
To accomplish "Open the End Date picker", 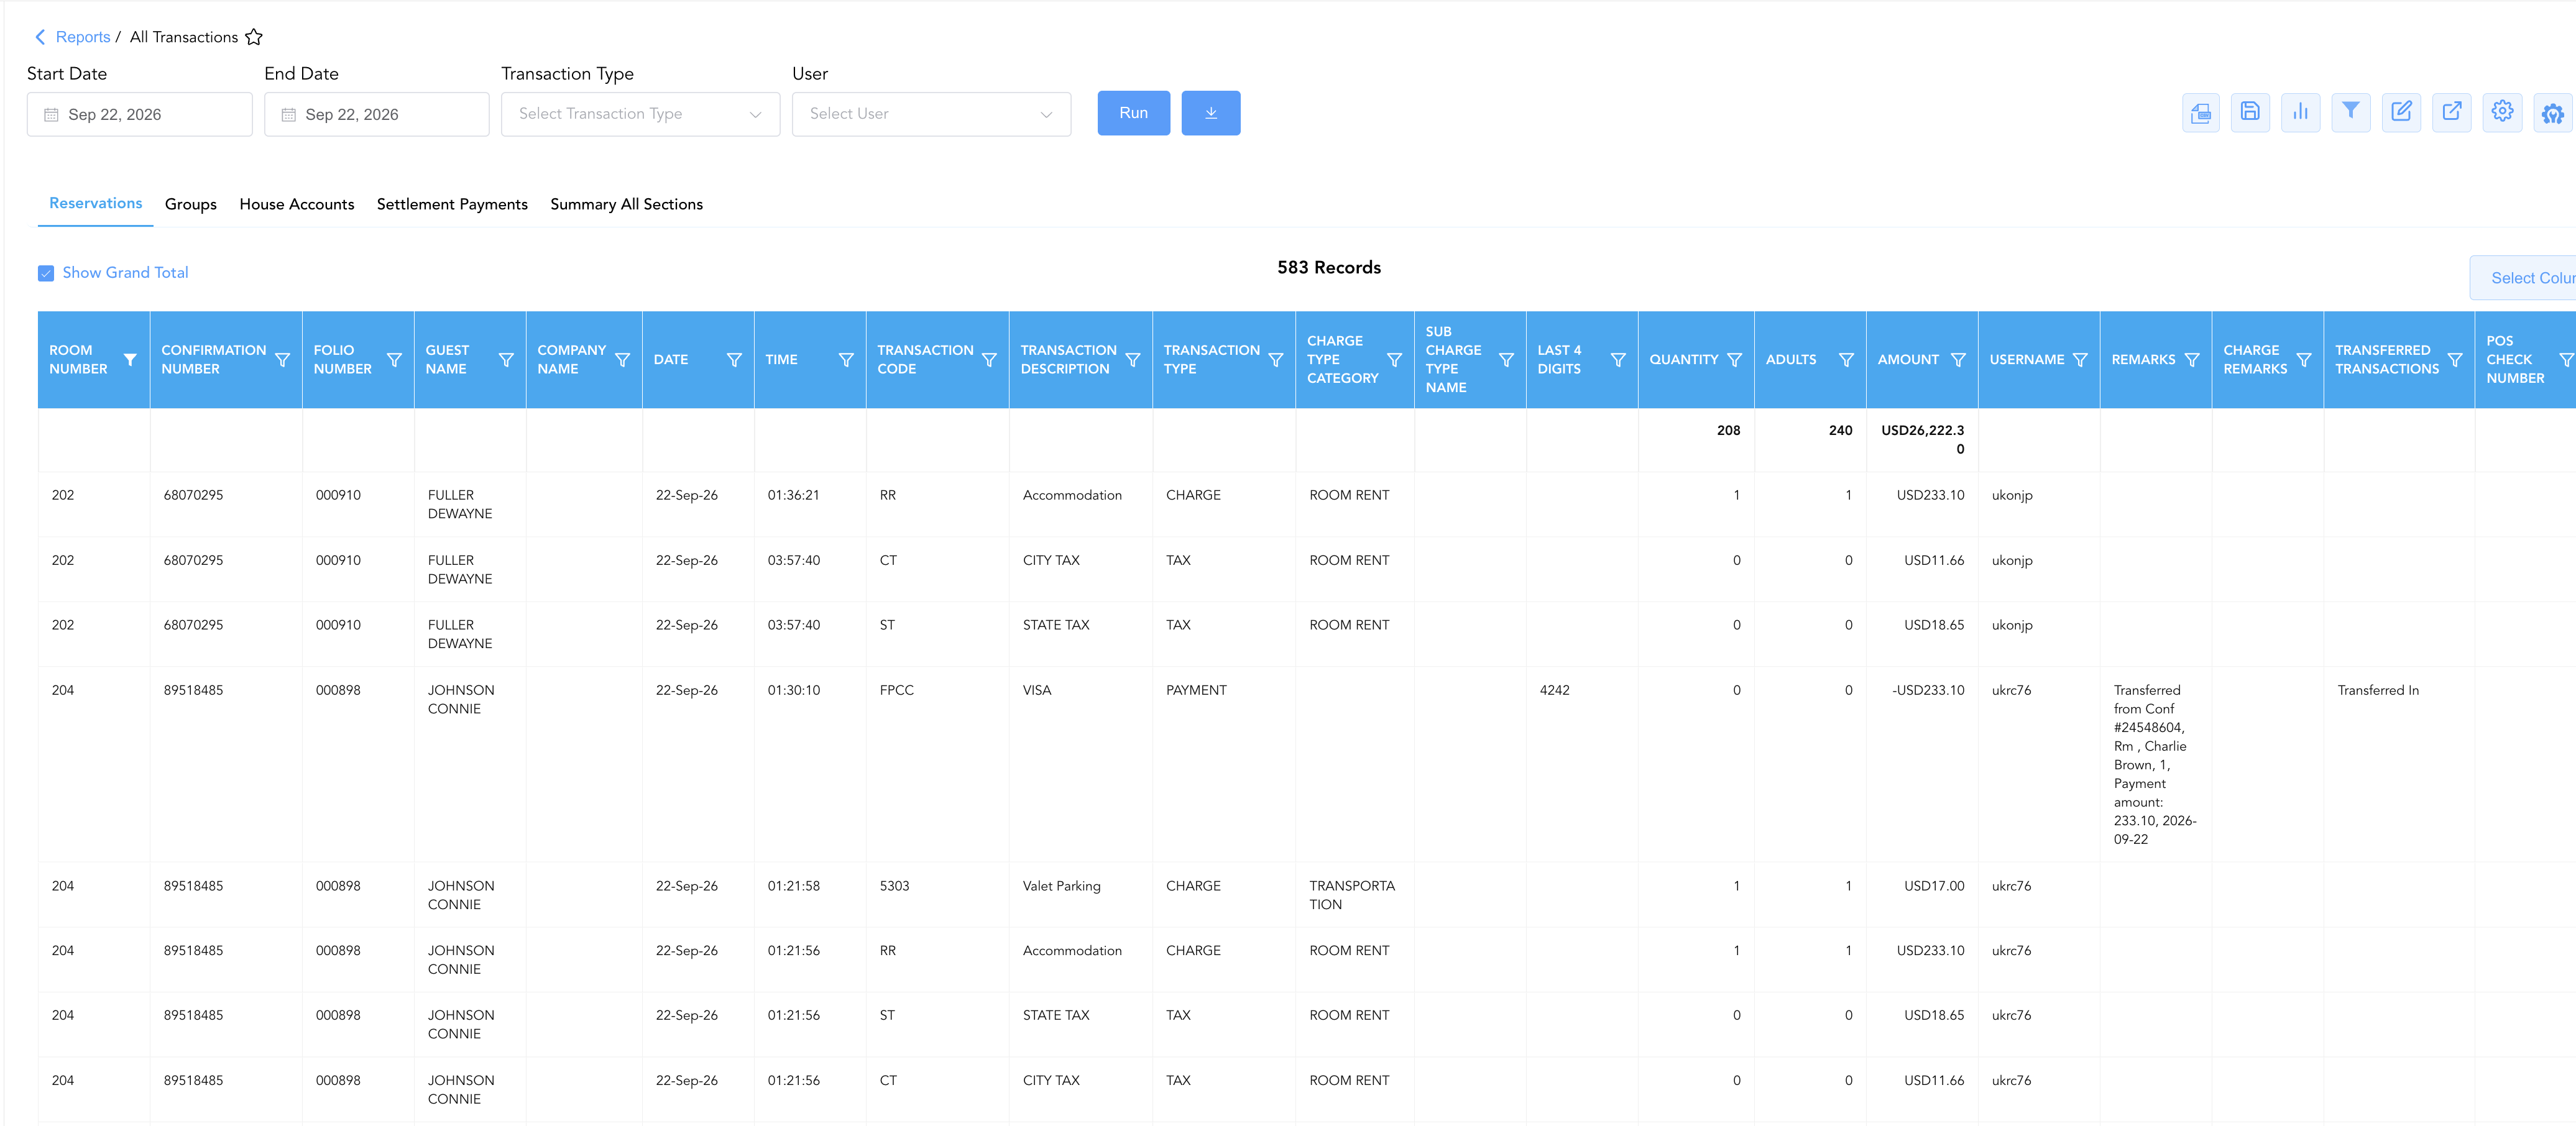I will pos(376,114).
